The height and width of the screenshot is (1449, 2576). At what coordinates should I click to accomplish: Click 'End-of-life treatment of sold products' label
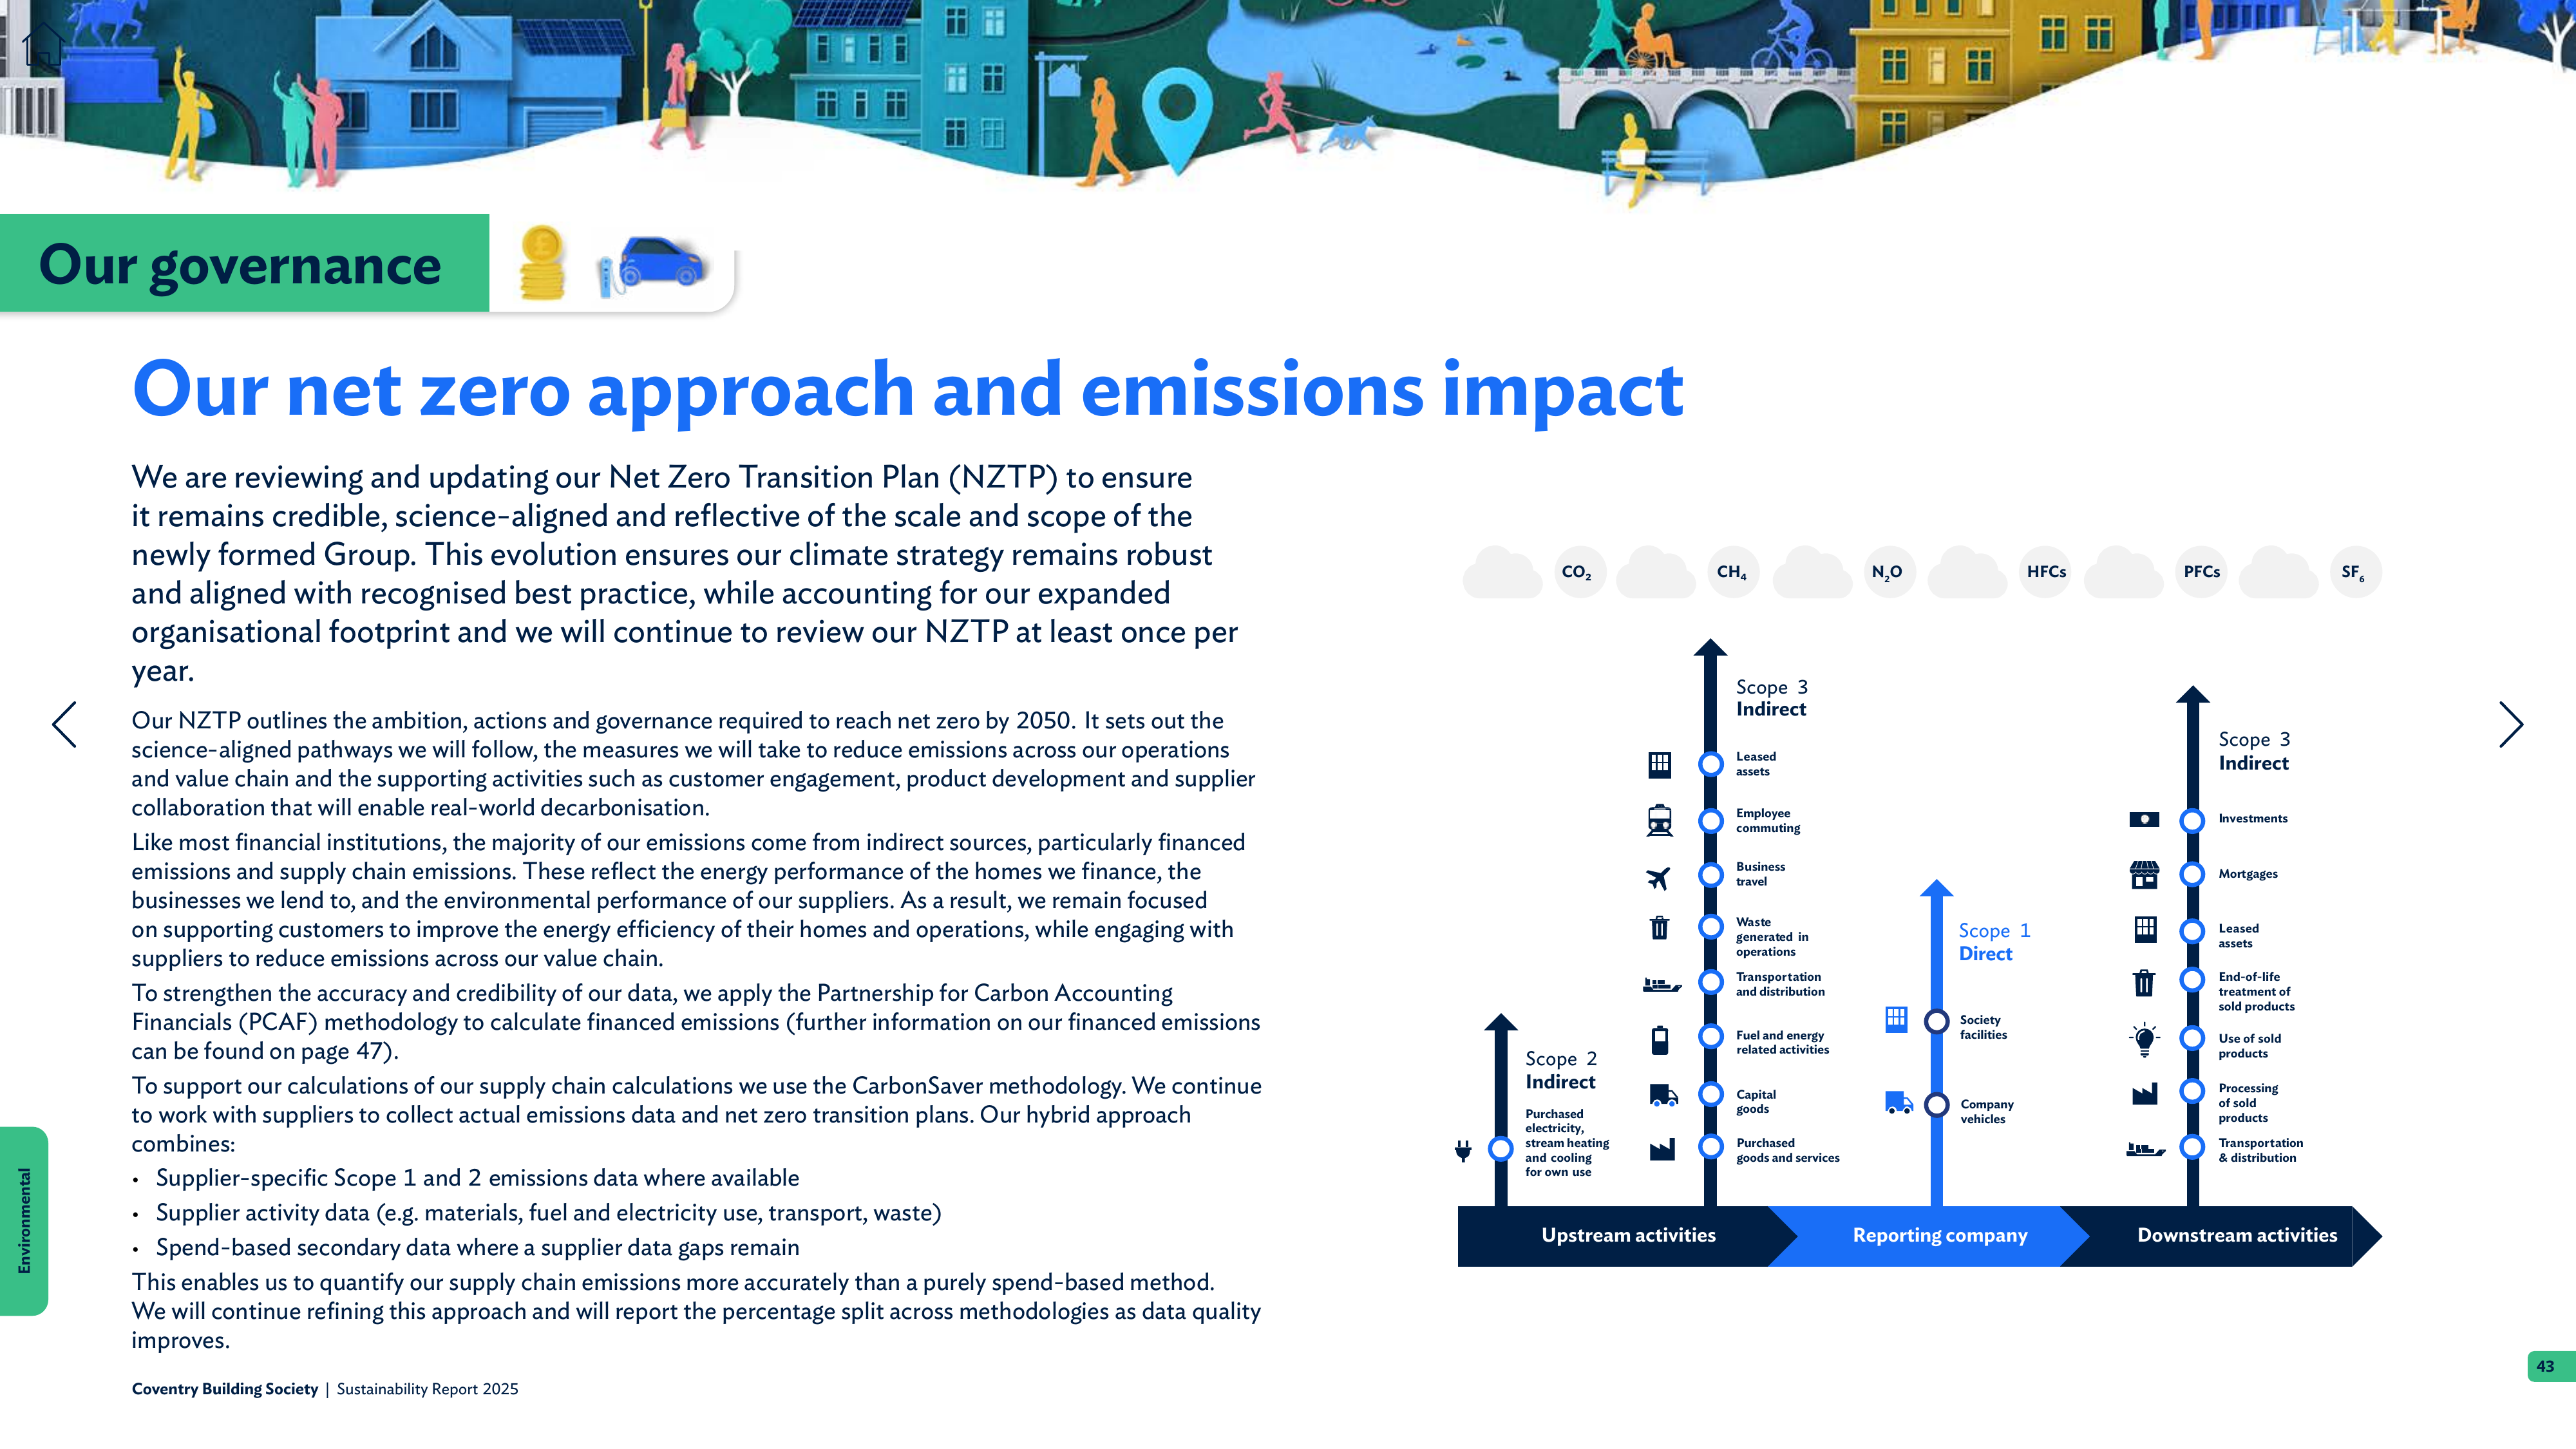[2256, 992]
